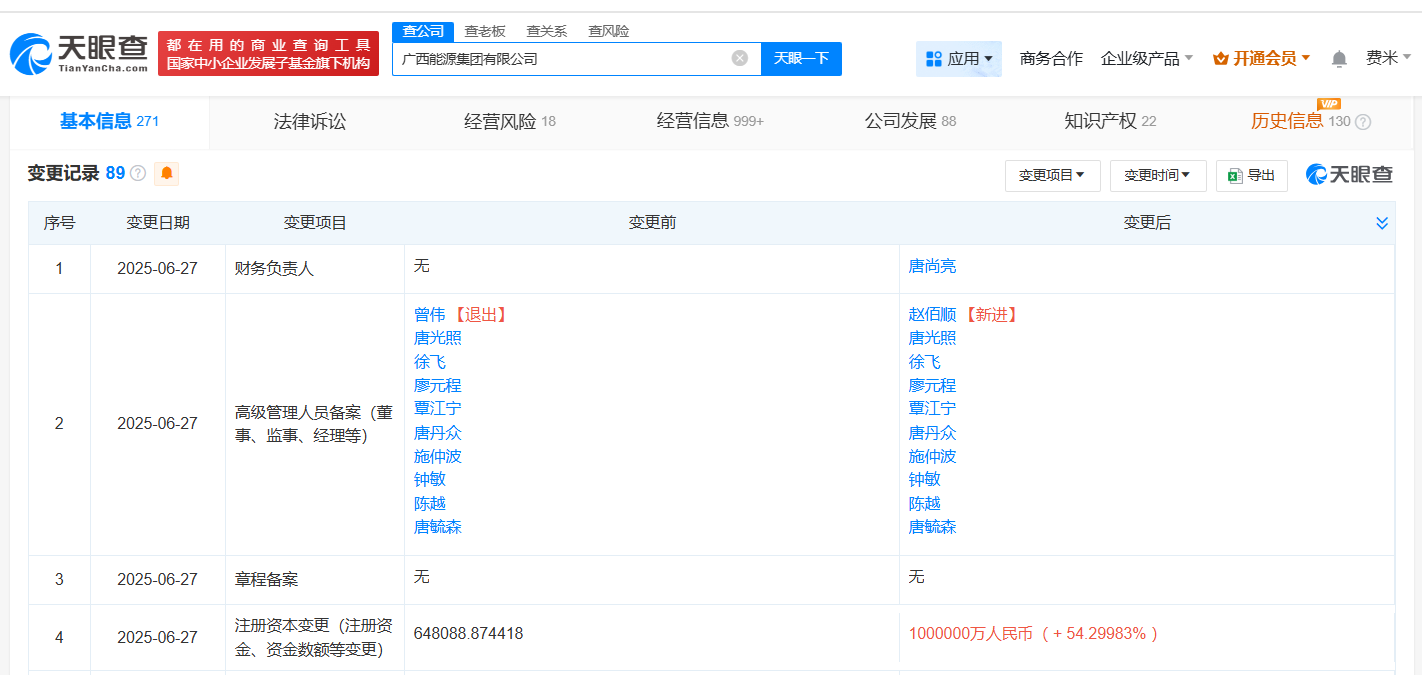Click the 天眼一下 search button
This screenshot has width=1422, height=675.
801,58
